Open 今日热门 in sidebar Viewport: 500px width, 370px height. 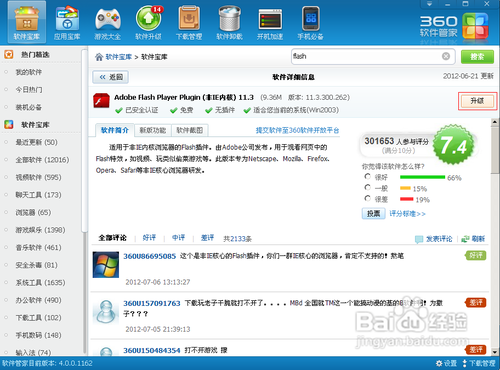[x=29, y=90]
